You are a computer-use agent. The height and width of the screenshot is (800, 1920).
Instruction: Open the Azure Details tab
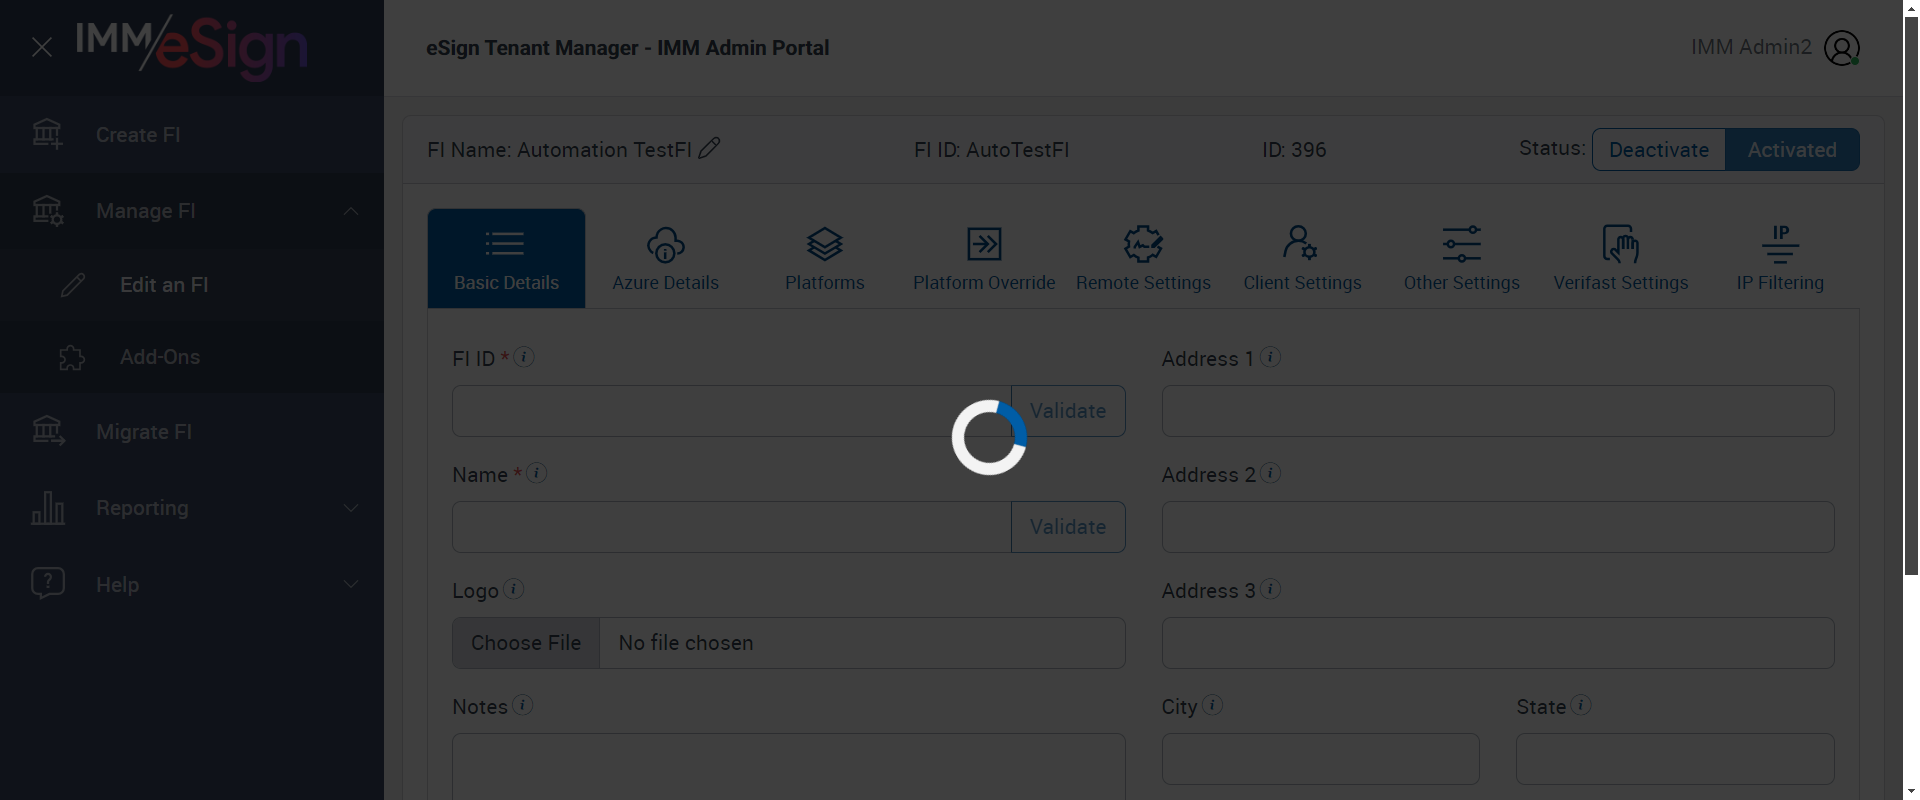[666, 258]
